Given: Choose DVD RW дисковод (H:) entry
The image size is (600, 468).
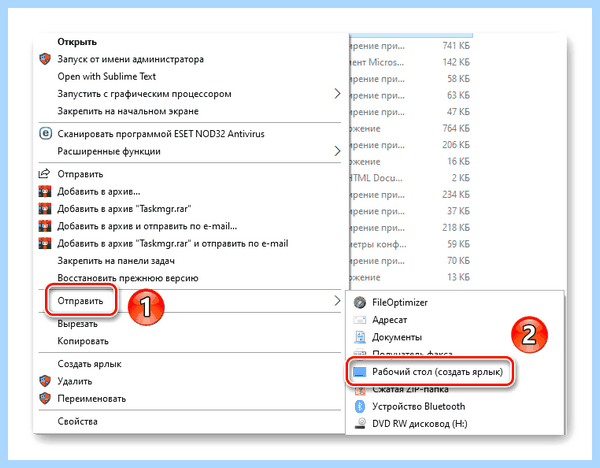Looking at the screenshot, I should 420,424.
